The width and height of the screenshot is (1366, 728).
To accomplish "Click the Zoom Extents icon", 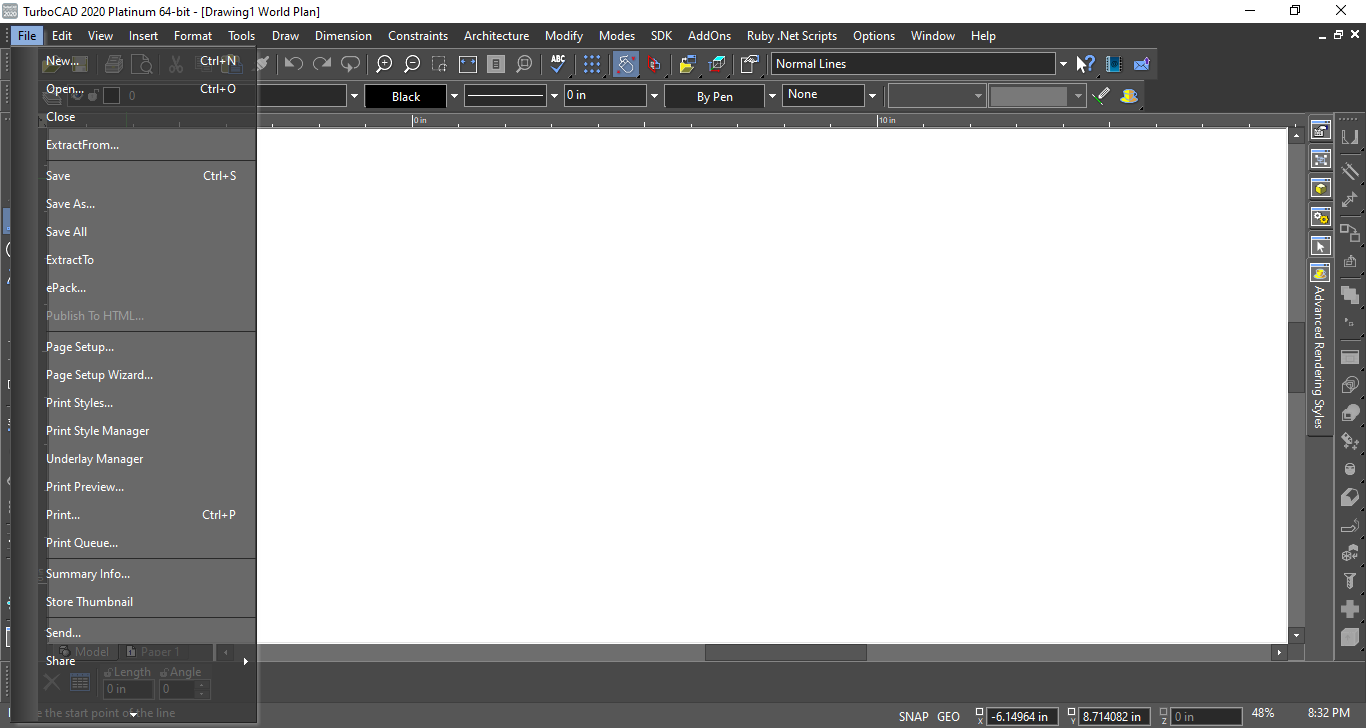I will 468,64.
